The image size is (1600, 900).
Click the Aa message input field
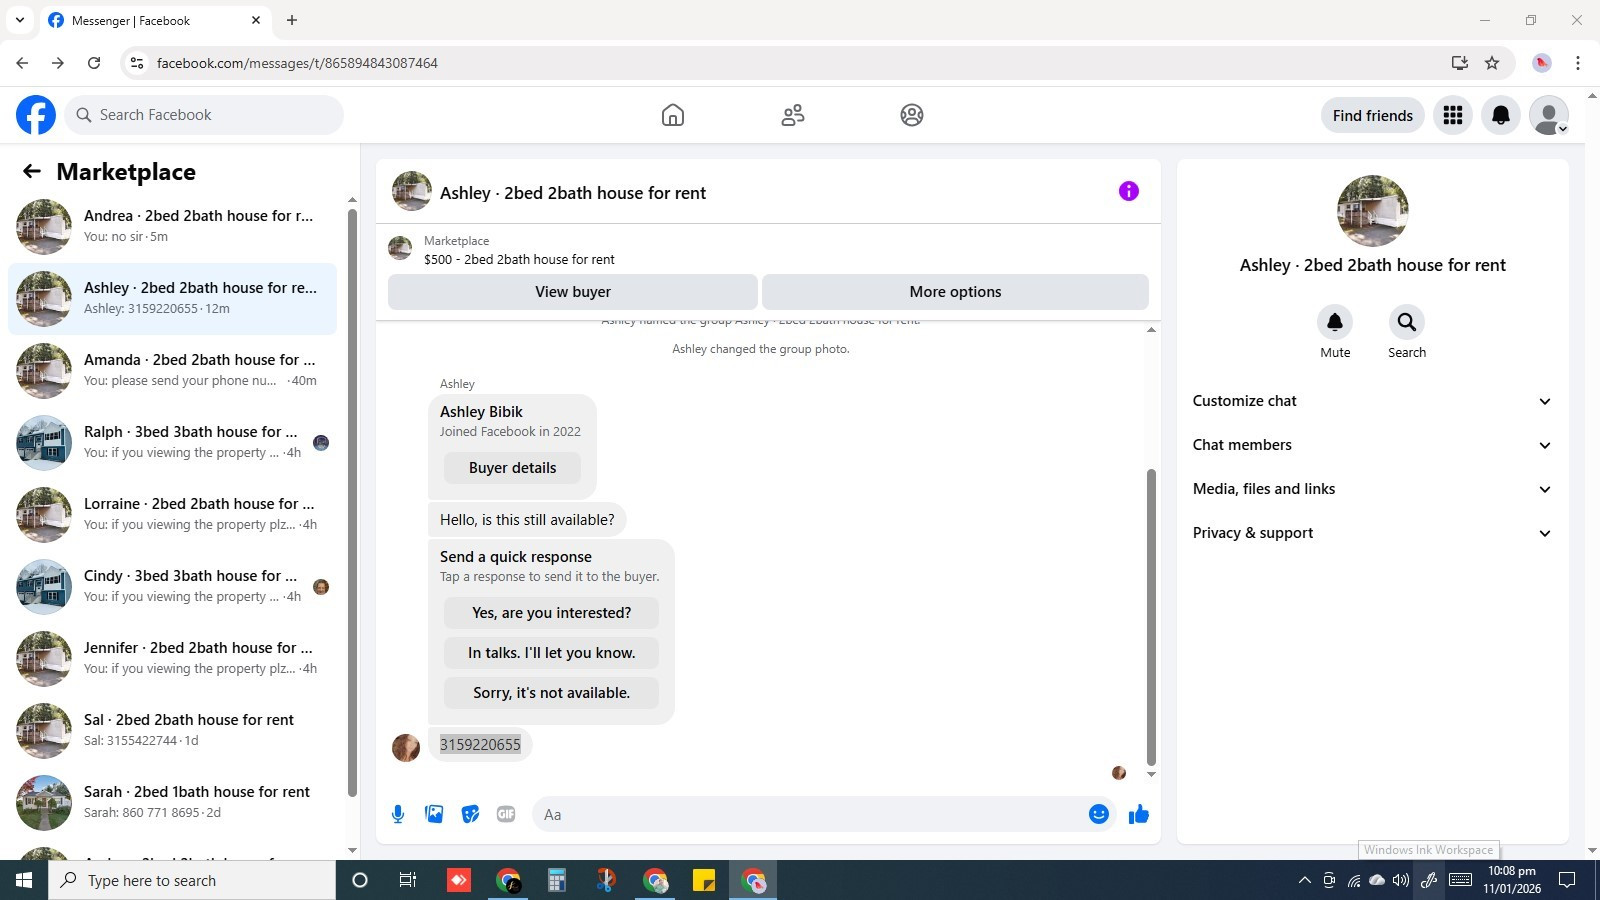[810, 814]
